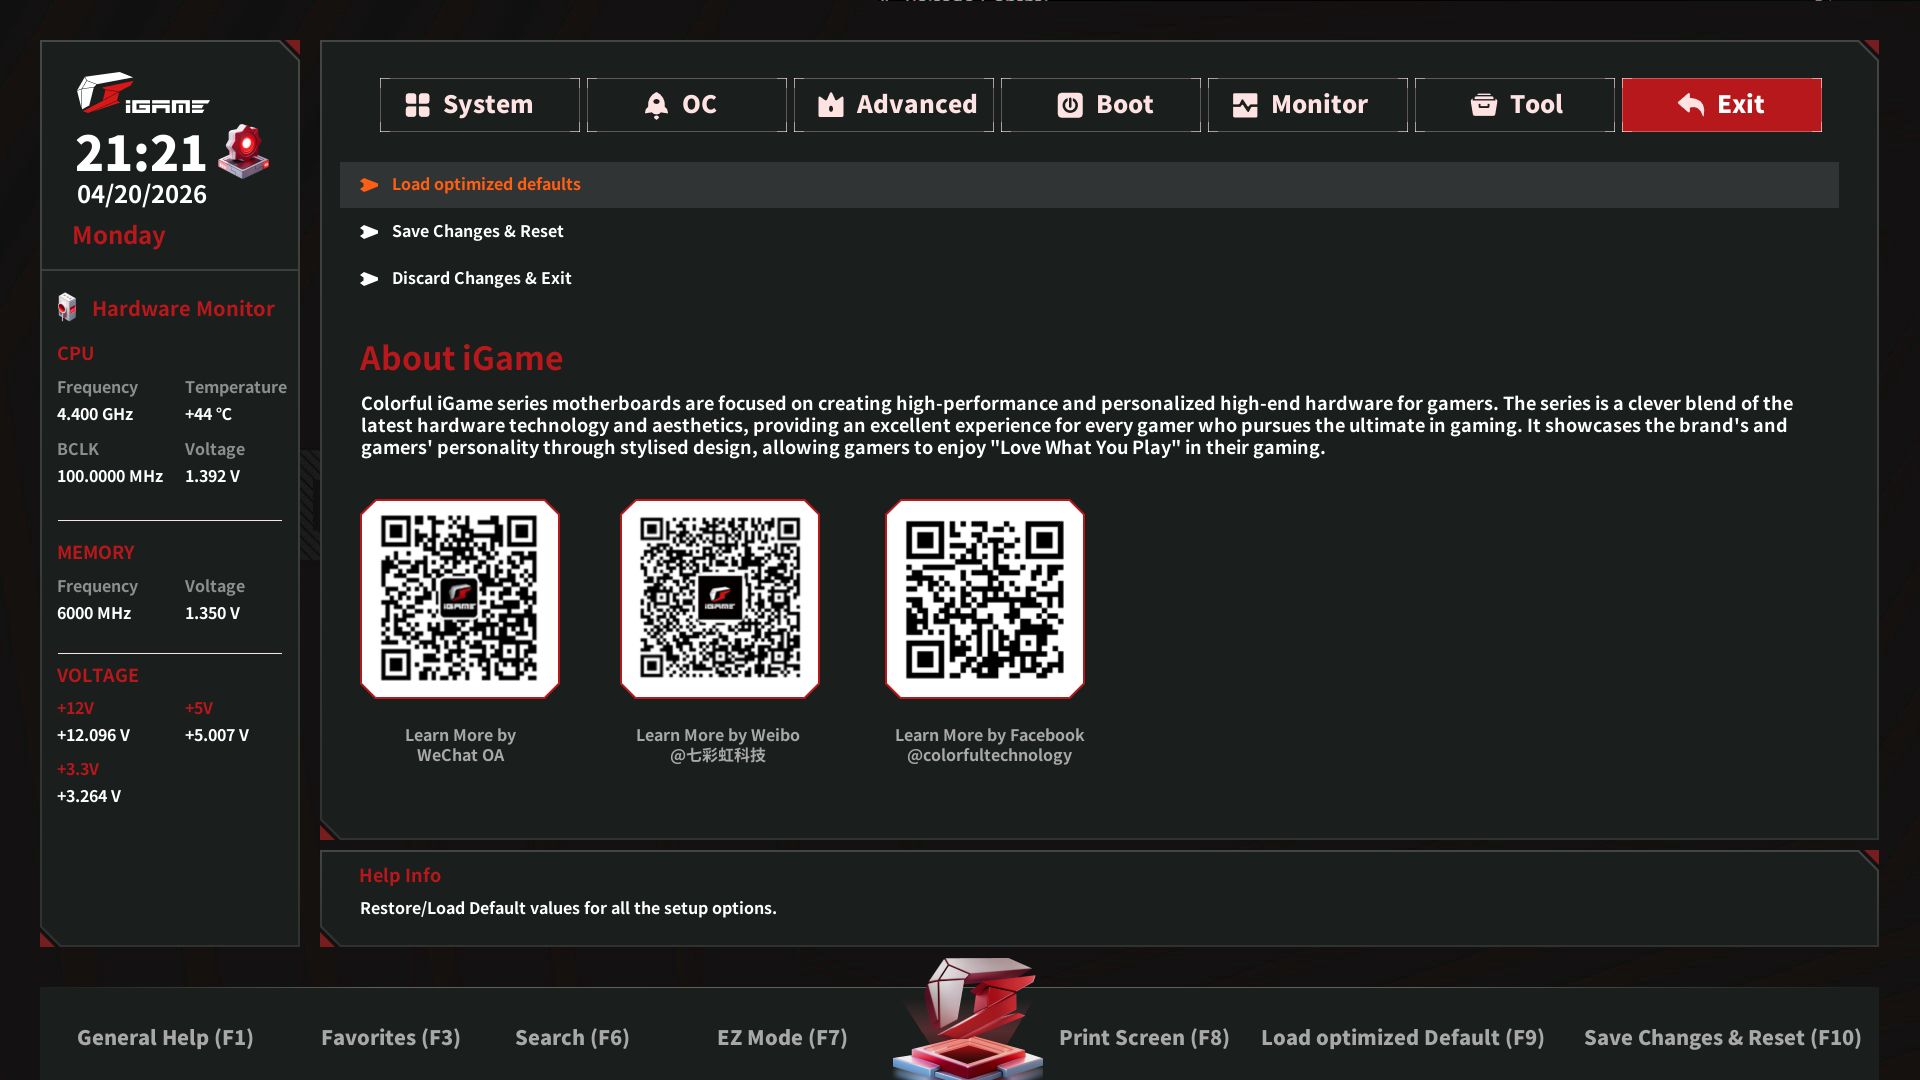Click memory frequency value 6000 MHz

94,613
